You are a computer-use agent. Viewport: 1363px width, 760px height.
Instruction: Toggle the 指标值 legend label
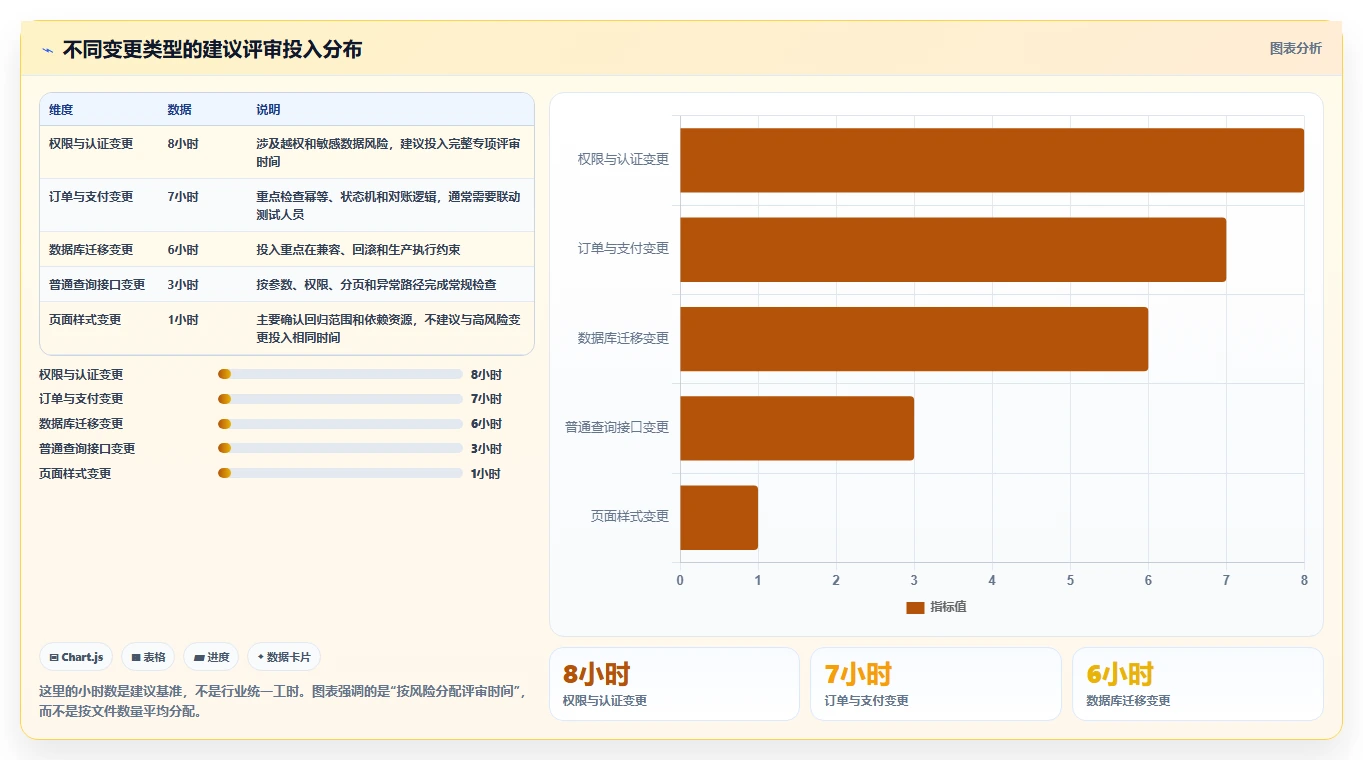click(x=948, y=607)
